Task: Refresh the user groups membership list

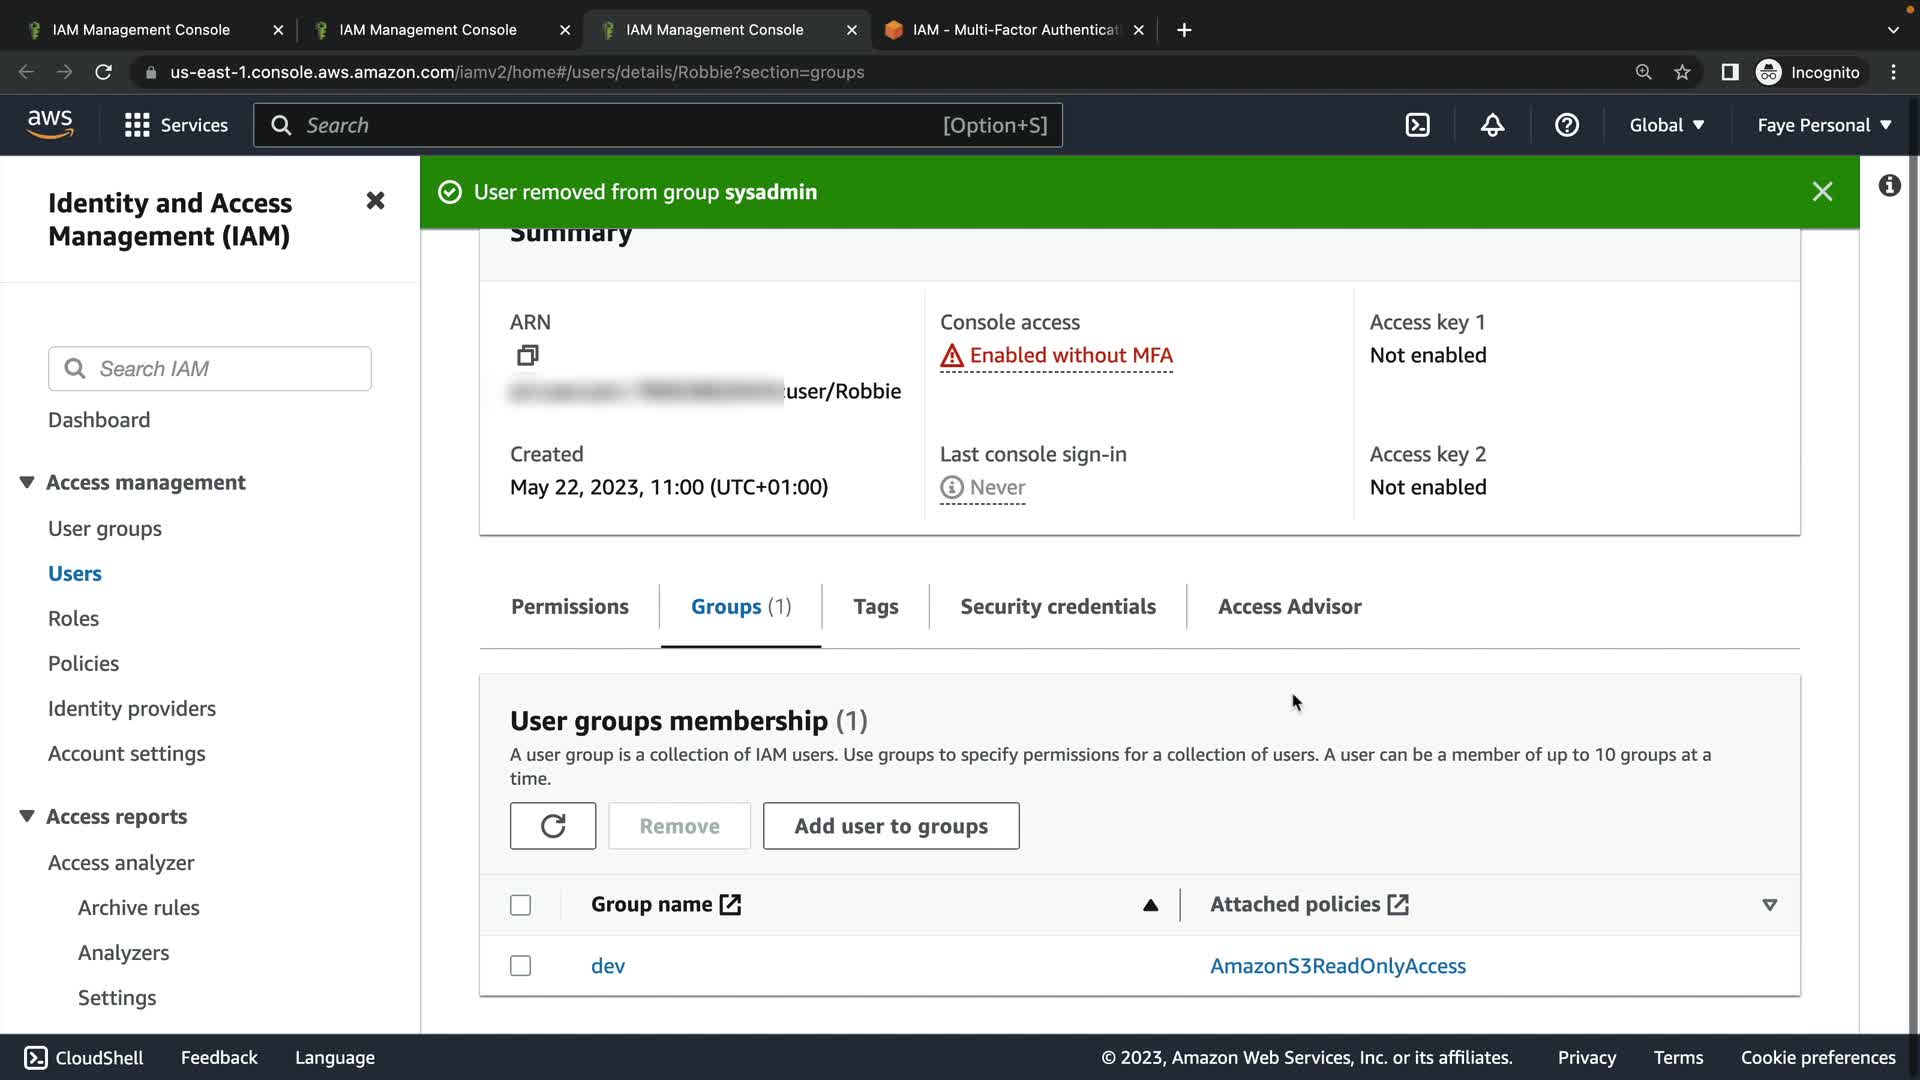Action: tap(552, 826)
